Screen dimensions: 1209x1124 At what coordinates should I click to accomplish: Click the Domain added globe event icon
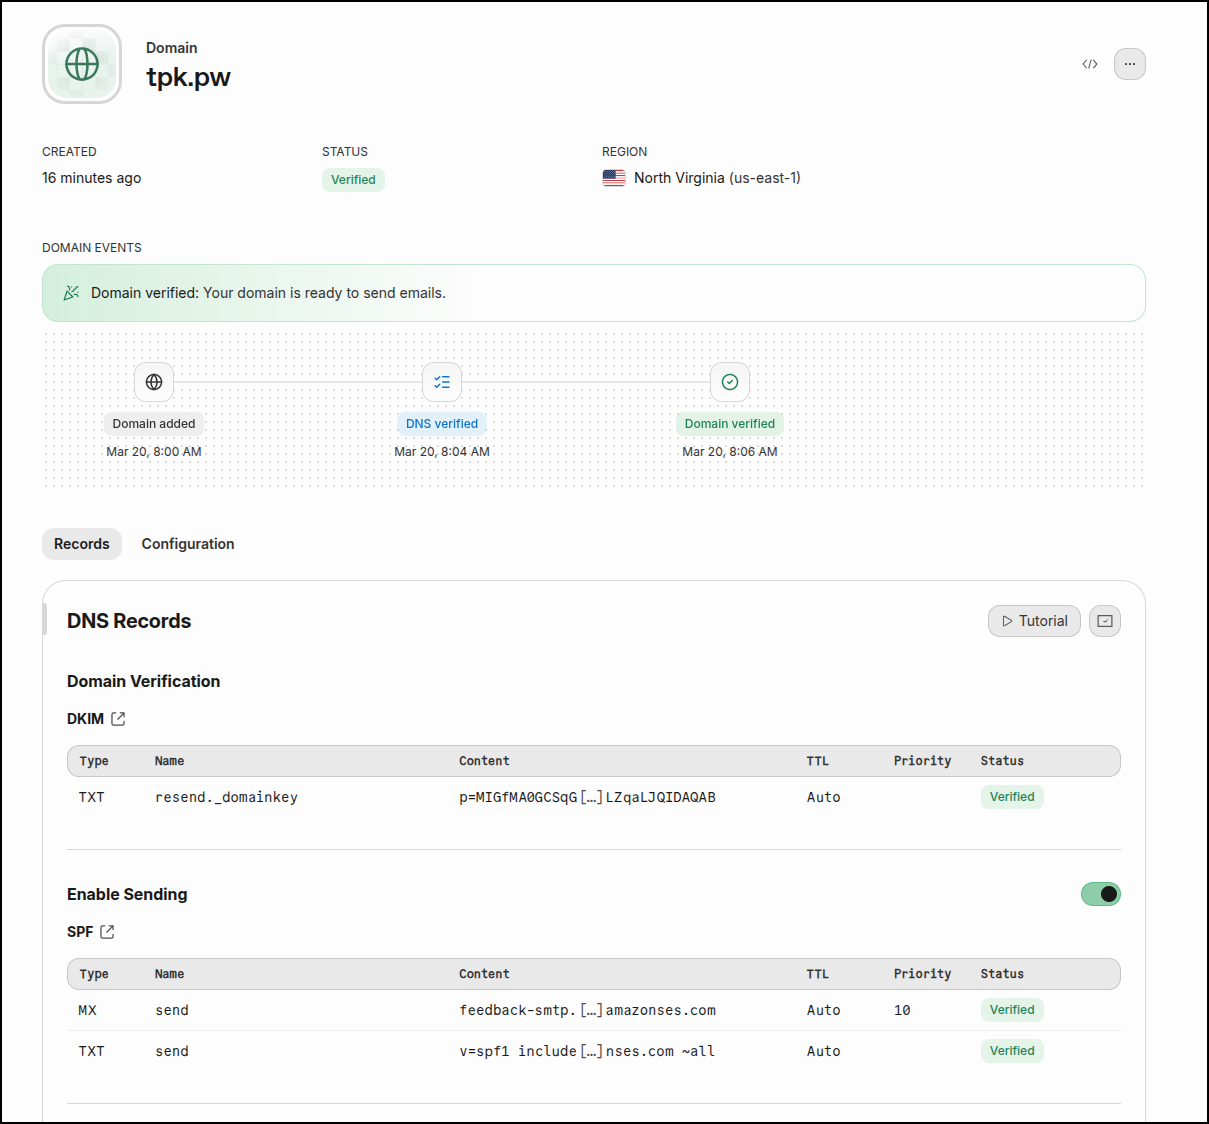coord(154,382)
